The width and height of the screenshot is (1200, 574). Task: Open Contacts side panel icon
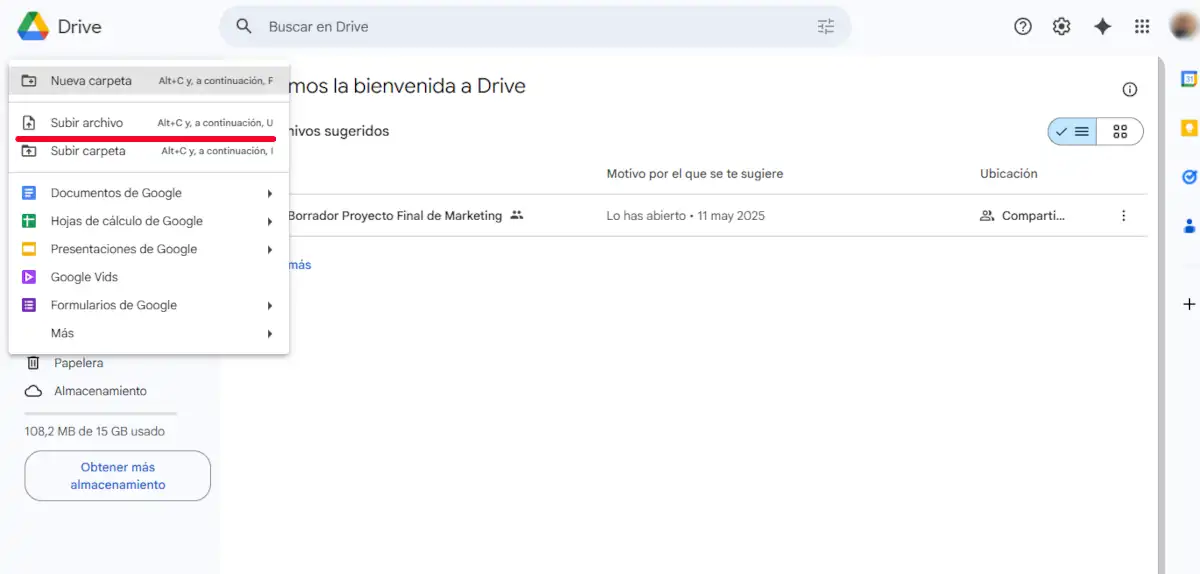pos(1189,226)
